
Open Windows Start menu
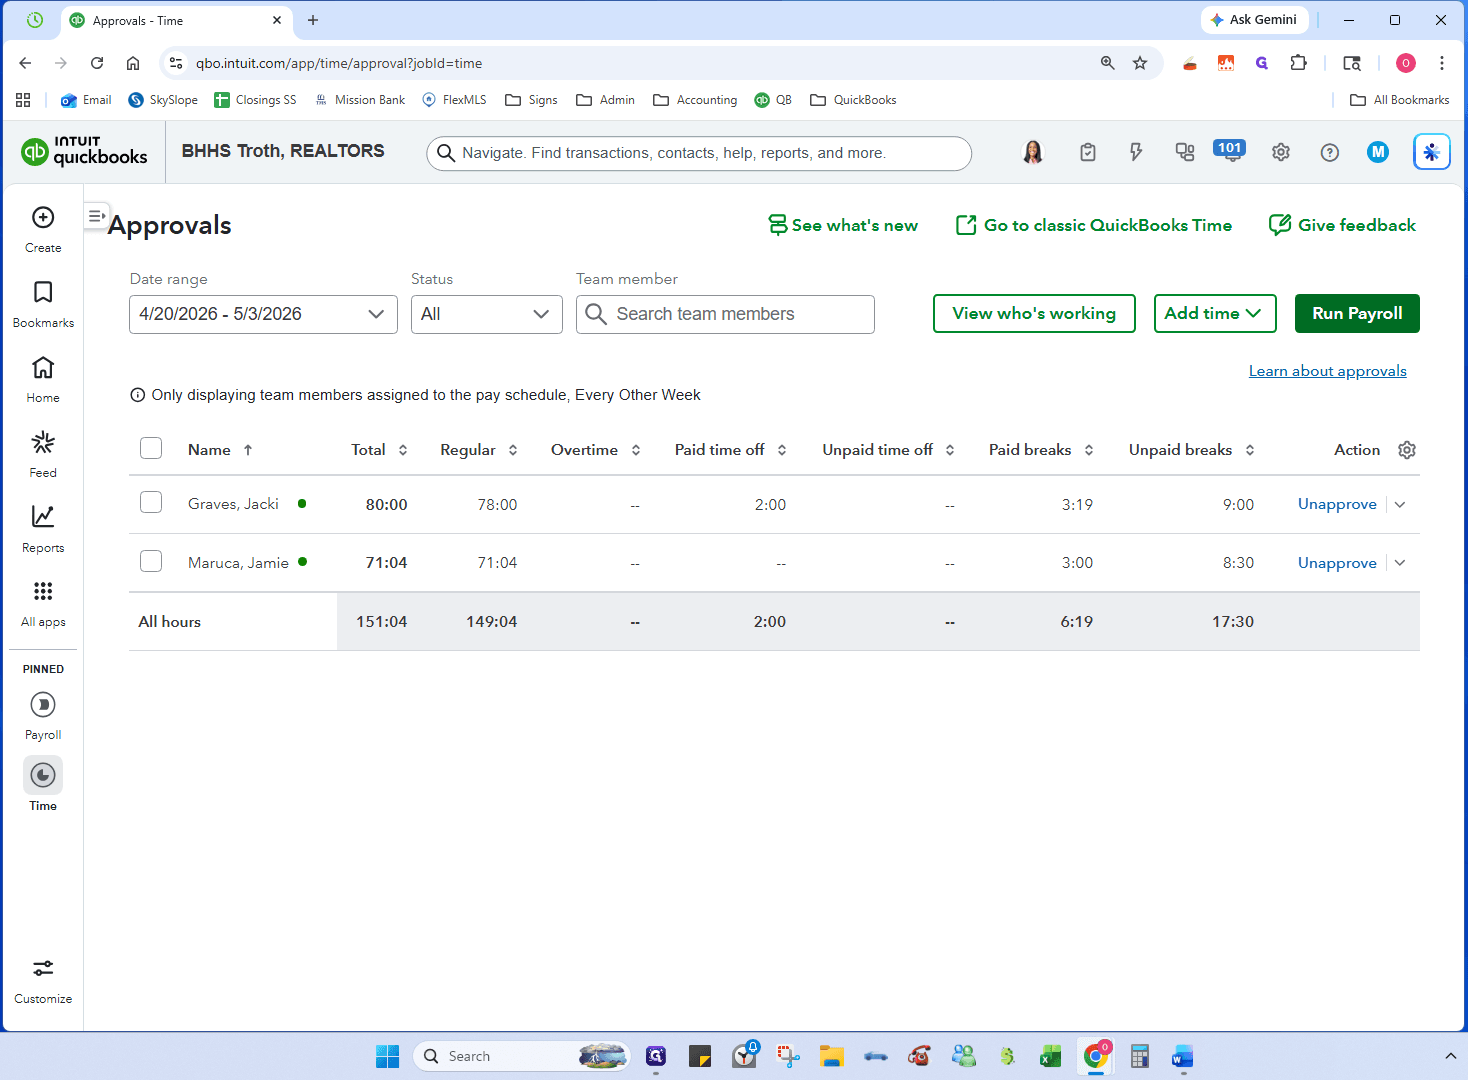[387, 1056]
